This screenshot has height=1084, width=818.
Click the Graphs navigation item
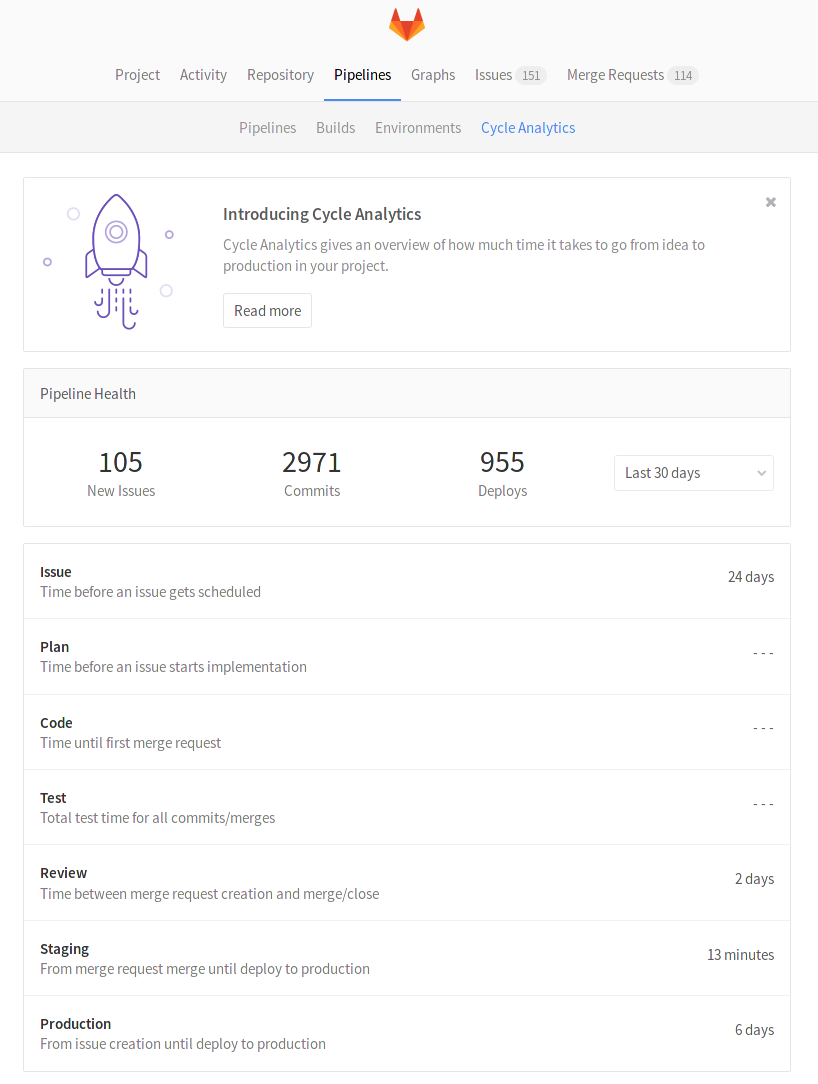click(432, 74)
